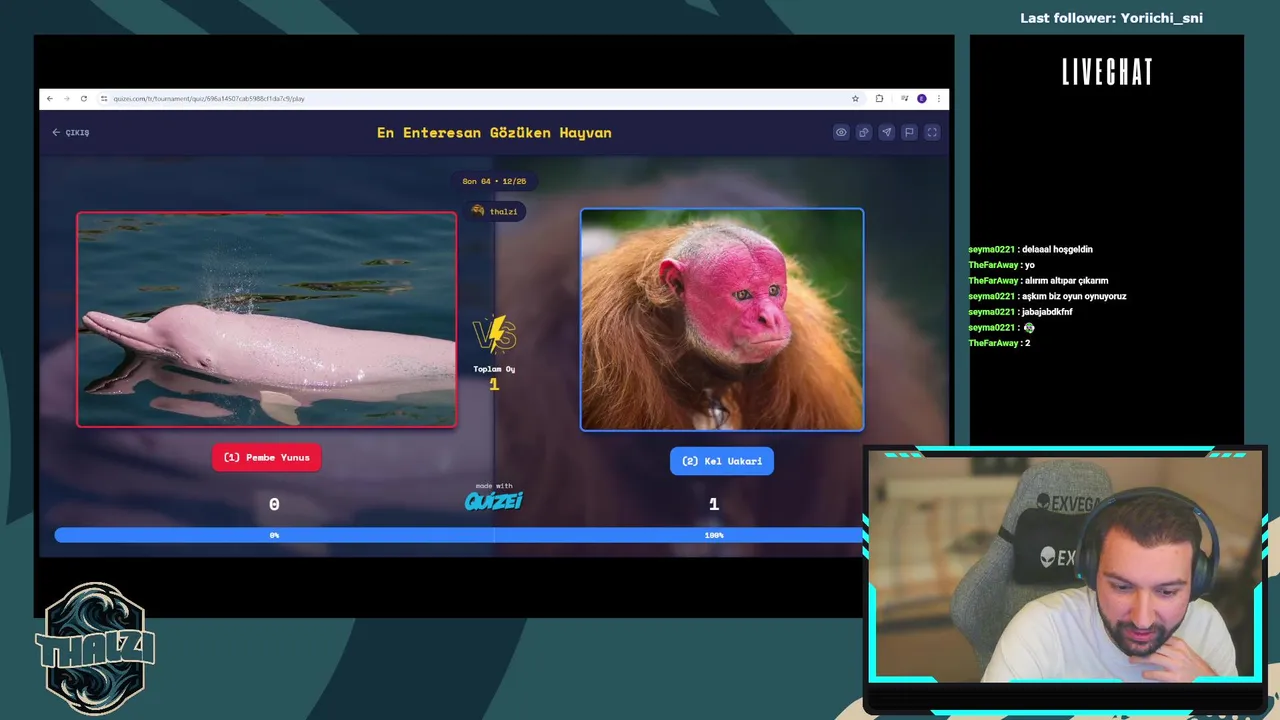This screenshot has width=1280, height=720.
Task: Click the 'Son 64 • 12/28' round indicator
Action: 494,181
